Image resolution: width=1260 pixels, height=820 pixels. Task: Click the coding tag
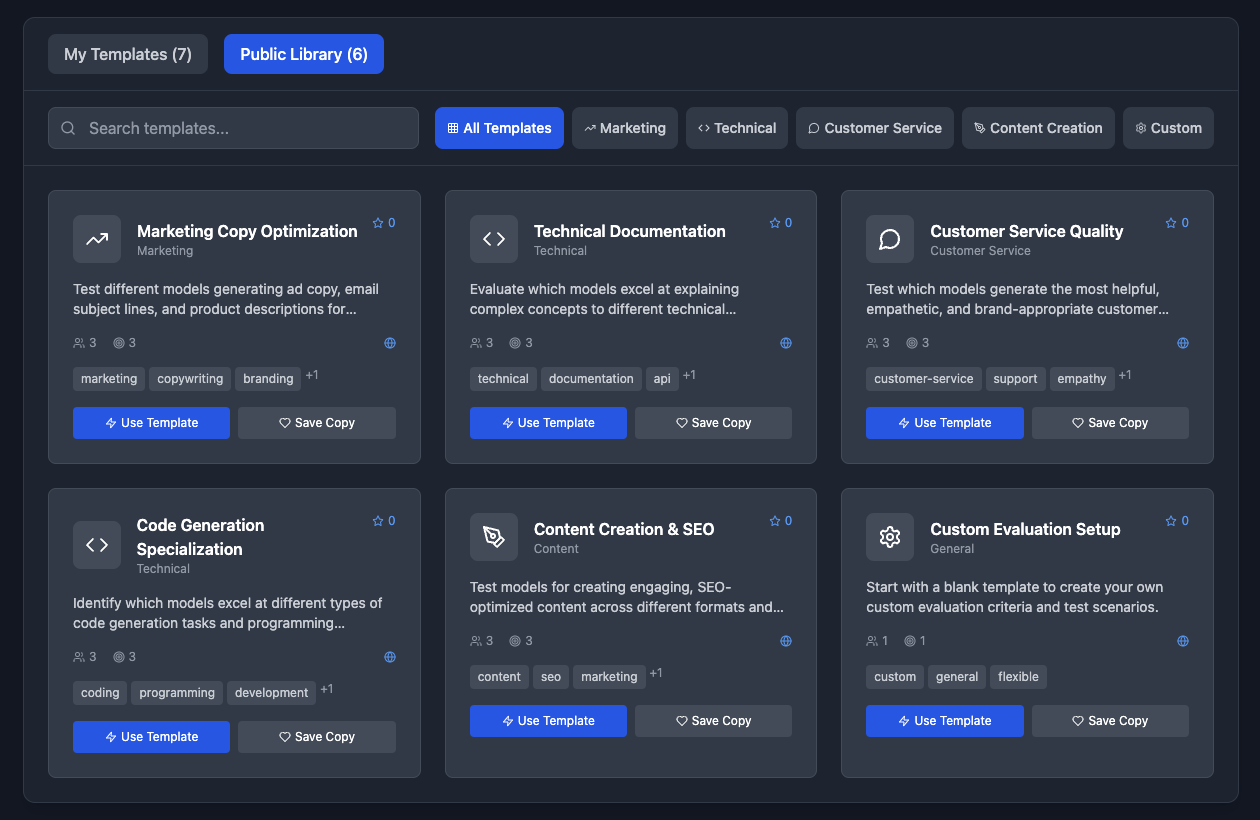[100, 693]
